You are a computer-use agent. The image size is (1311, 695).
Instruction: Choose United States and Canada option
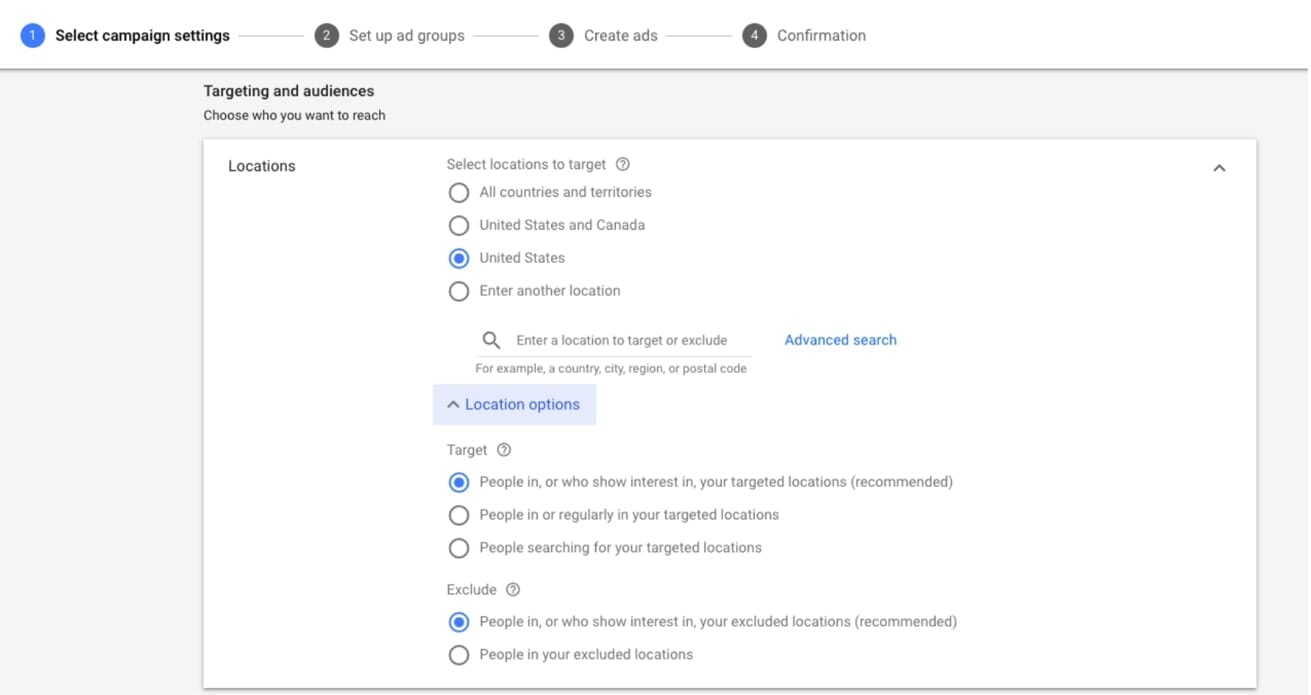(x=459, y=225)
